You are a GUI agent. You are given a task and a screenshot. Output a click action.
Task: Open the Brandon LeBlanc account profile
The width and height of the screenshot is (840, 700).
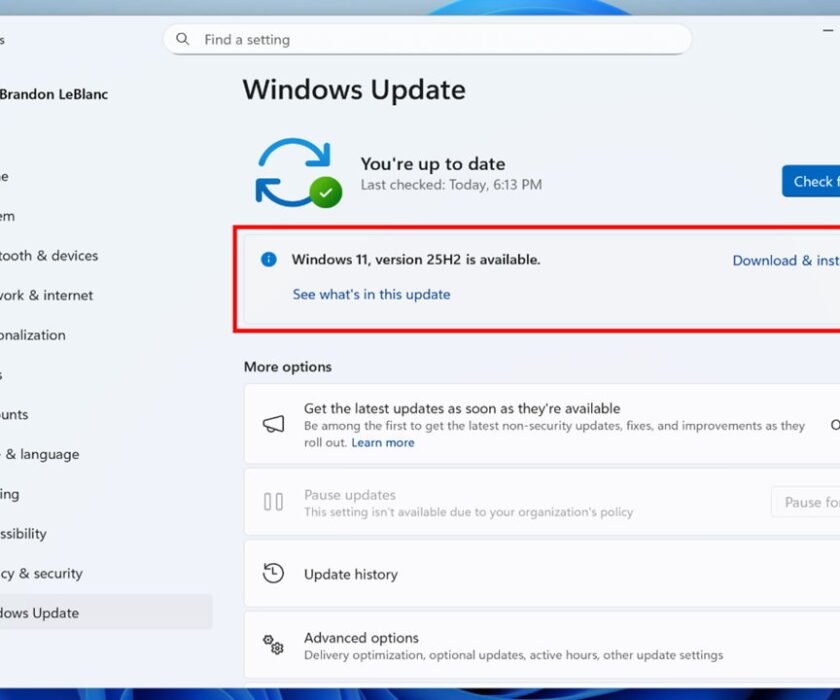(x=53, y=94)
